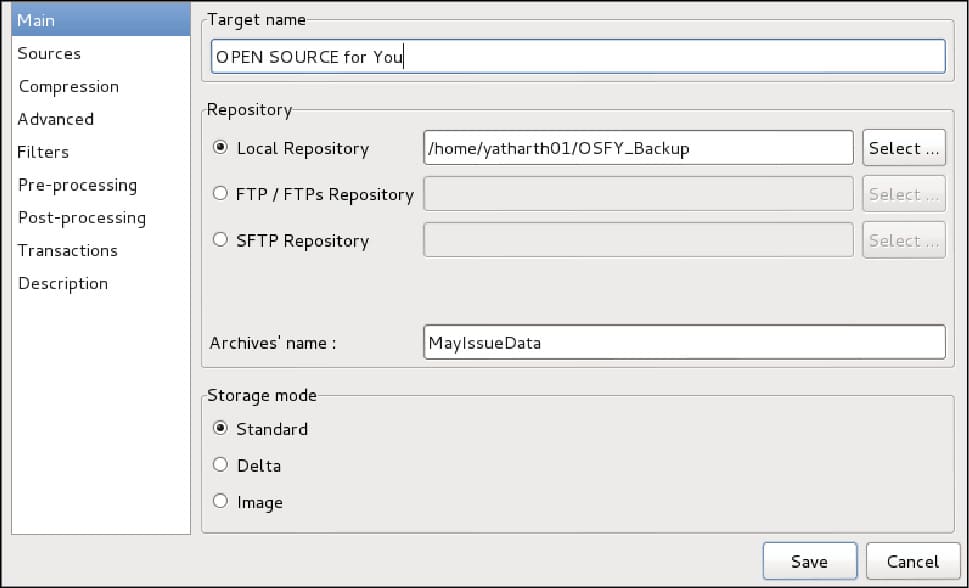Cancel the target dialog

click(912, 561)
